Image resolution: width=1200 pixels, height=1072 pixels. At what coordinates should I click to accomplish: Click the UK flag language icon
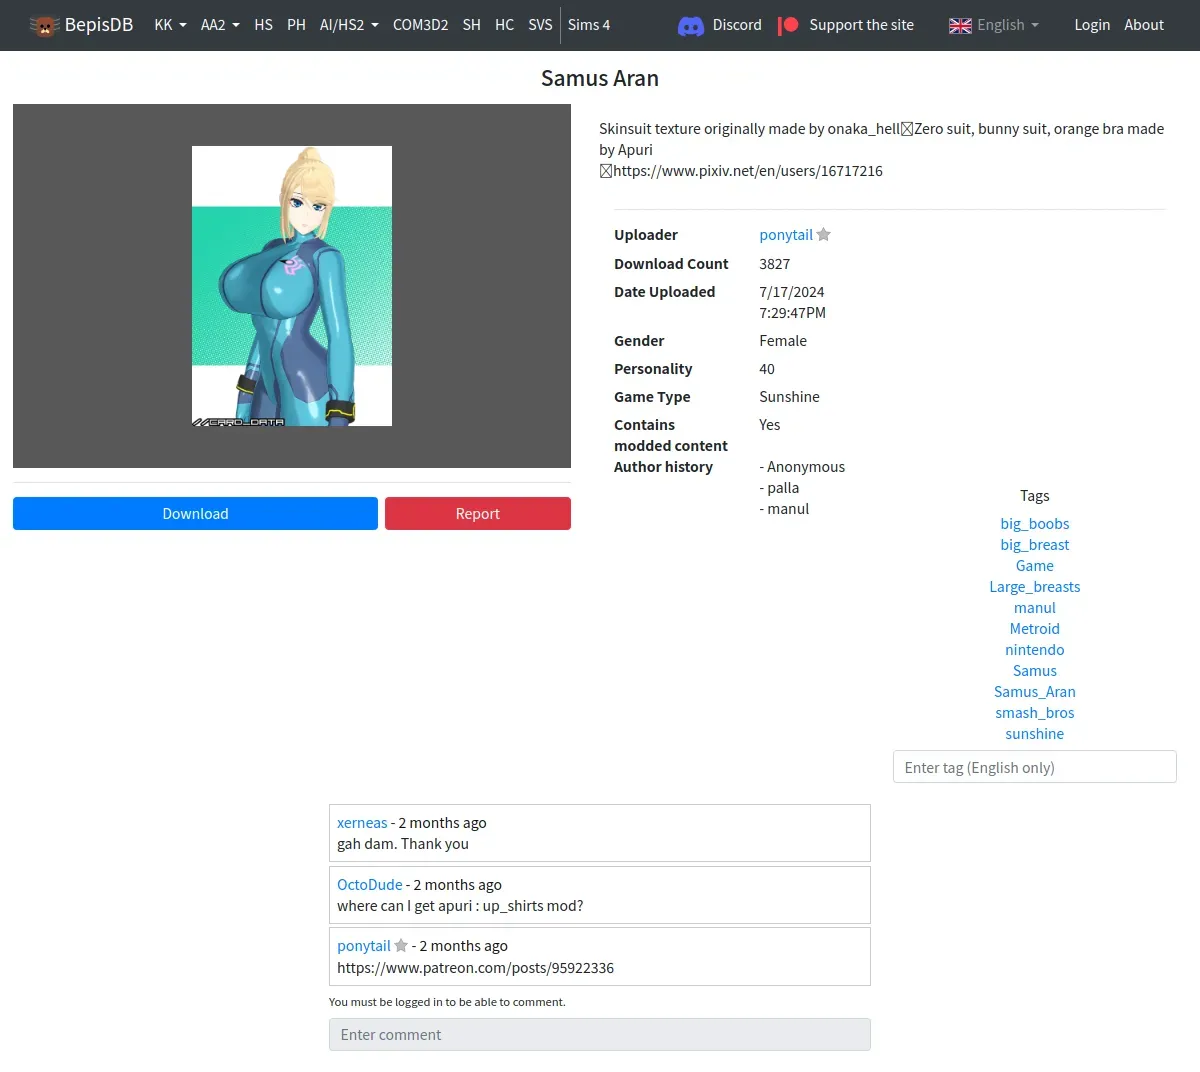(960, 26)
